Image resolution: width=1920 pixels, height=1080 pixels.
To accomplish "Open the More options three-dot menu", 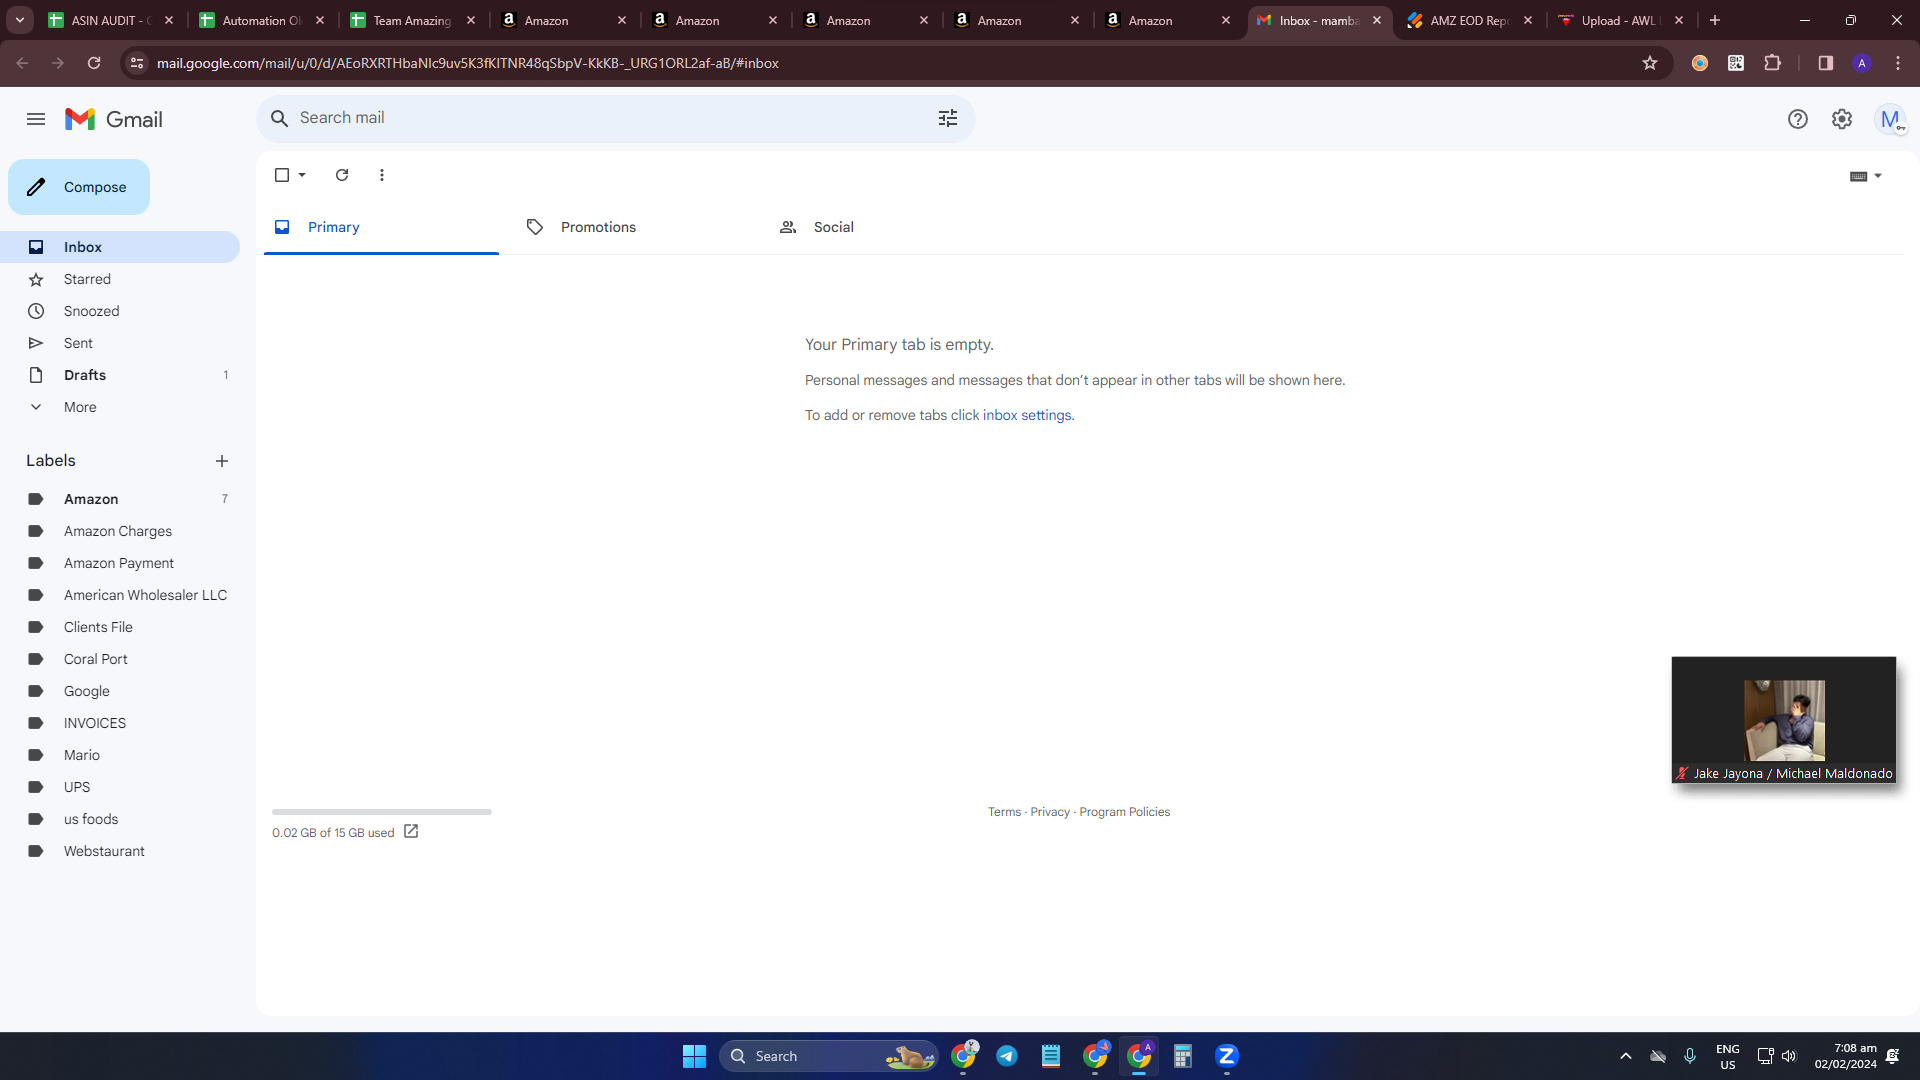I will (x=382, y=175).
